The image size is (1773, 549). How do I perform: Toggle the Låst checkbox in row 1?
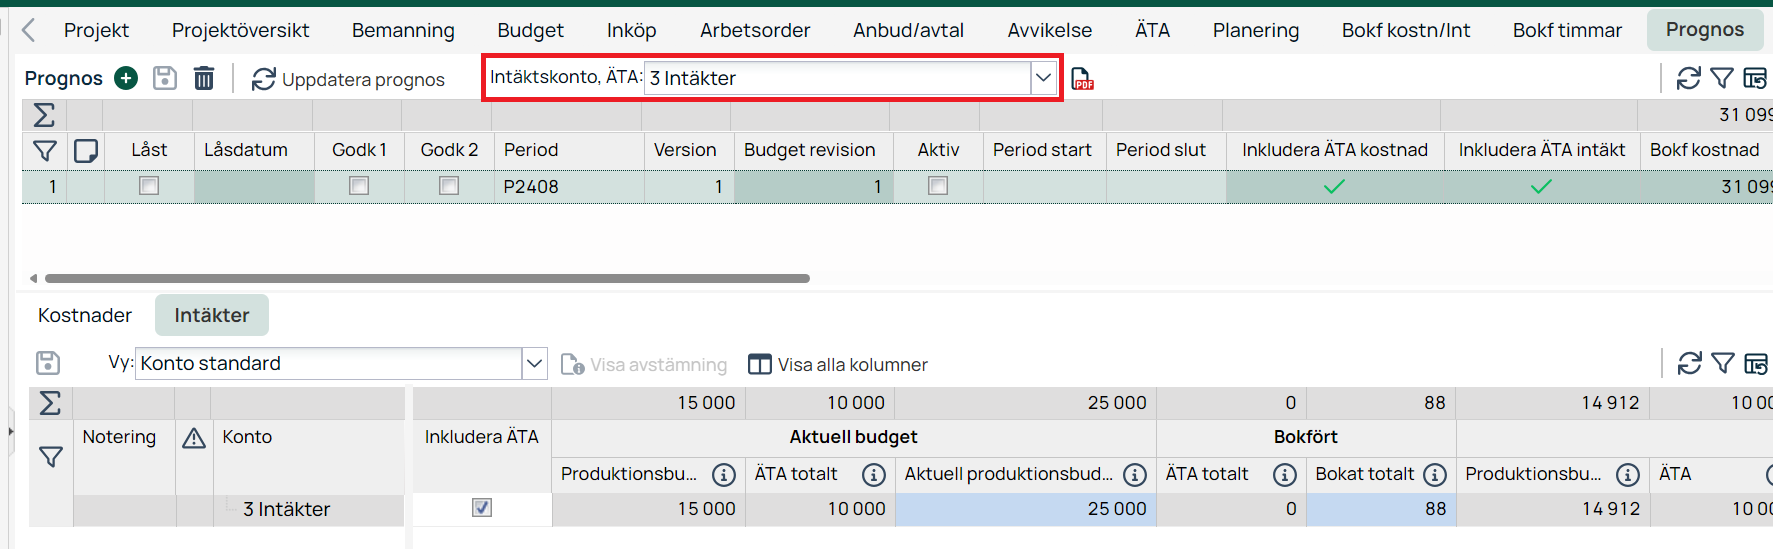pyautogui.click(x=149, y=185)
